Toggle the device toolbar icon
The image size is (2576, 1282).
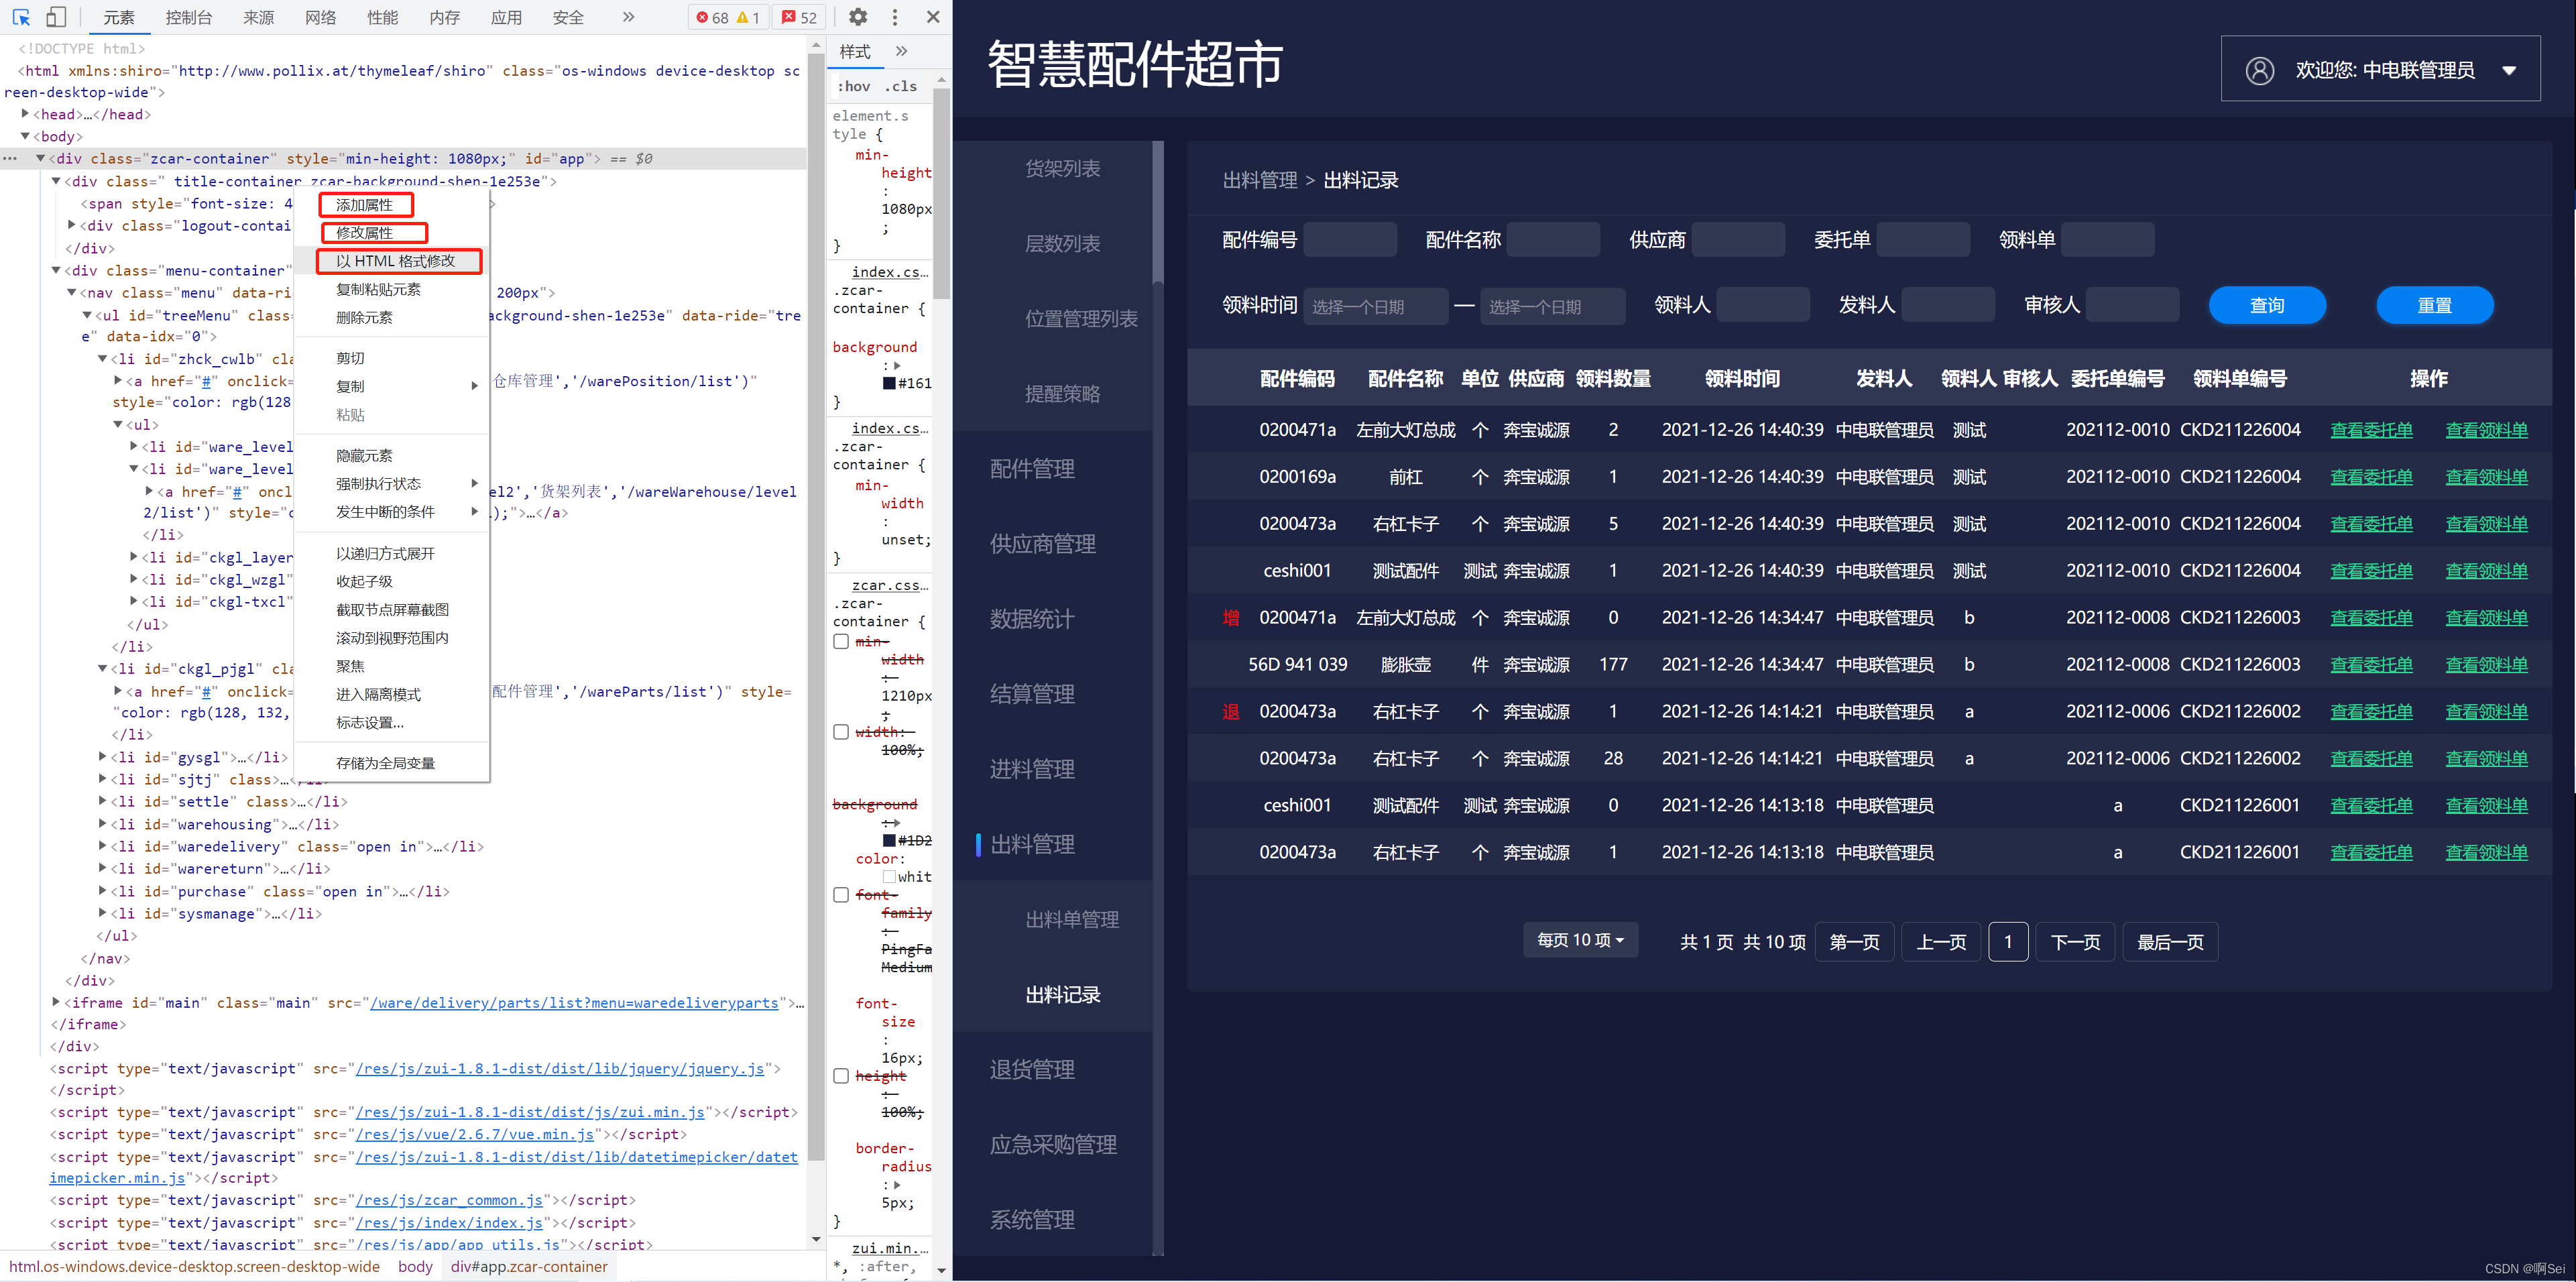[56, 17]
